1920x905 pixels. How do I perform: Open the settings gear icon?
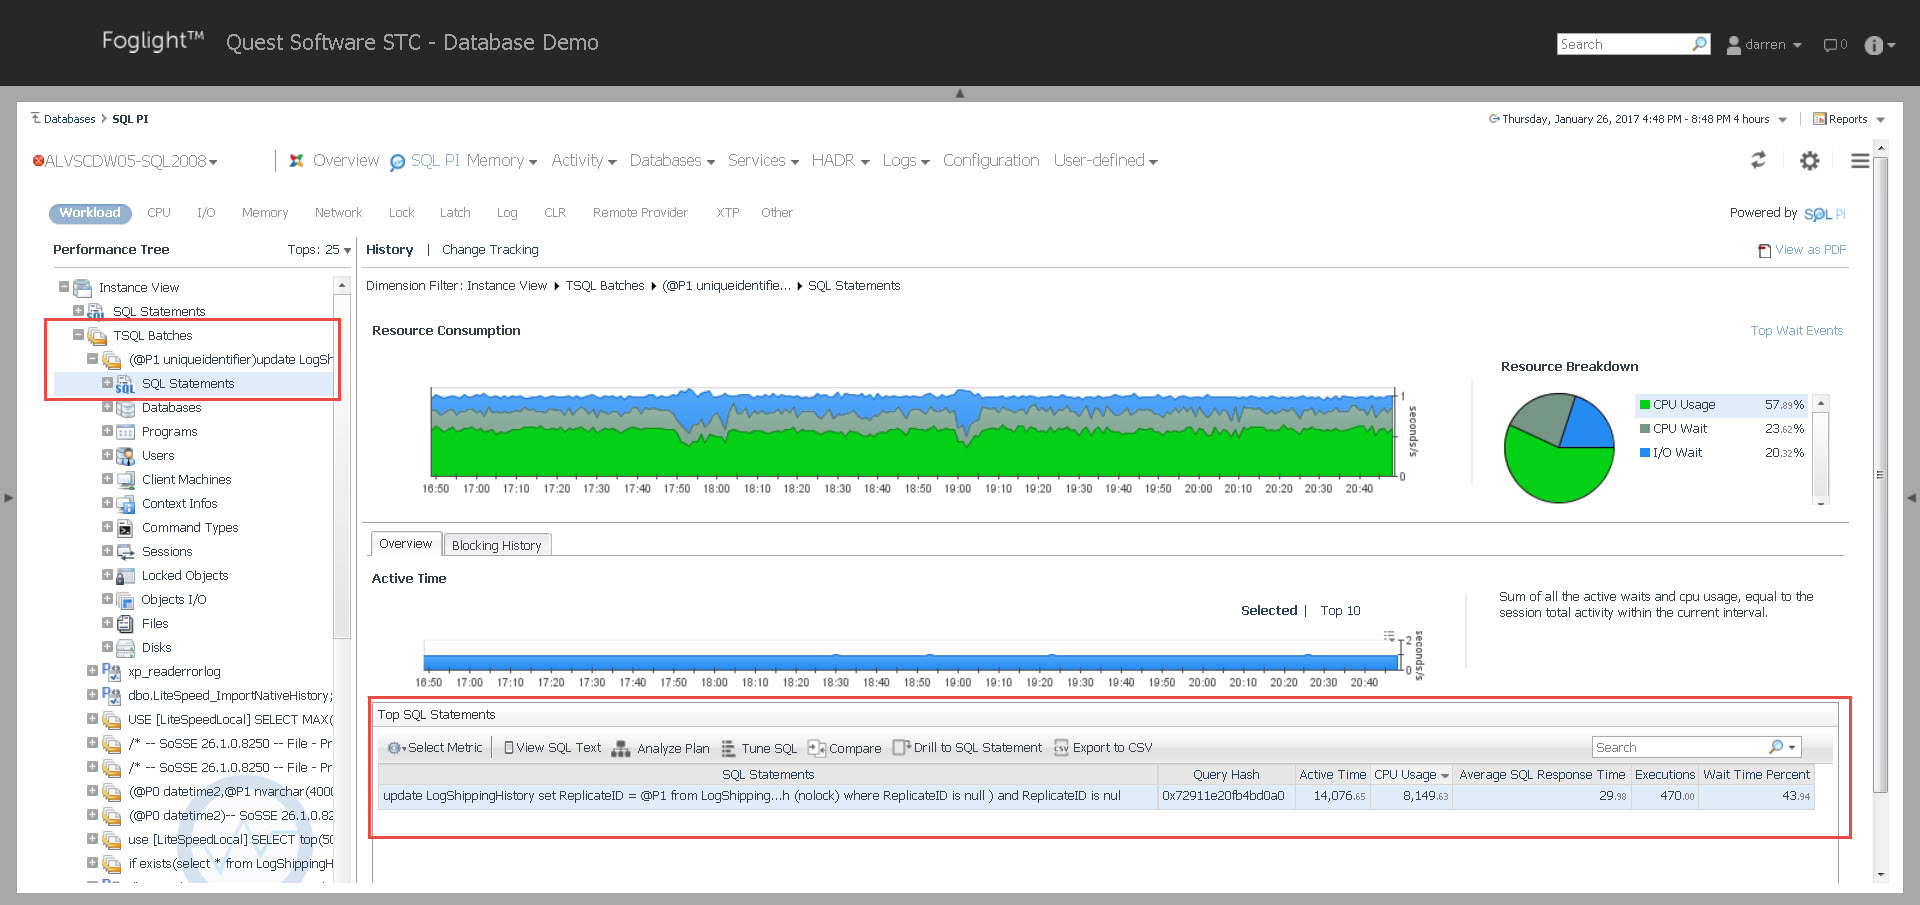(x=1810, y=160)
